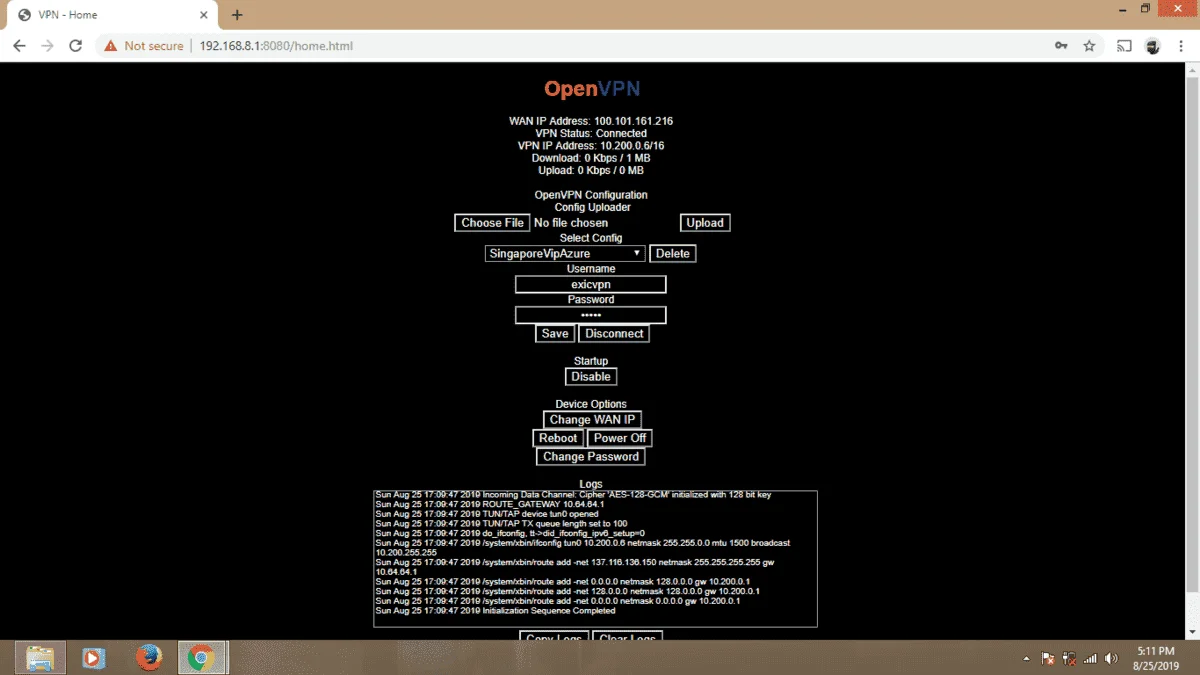Click the ROUTE_GATEWAY 10.64.64.1 log entry
The width and height of the screenshot is (1200, 675).
click(x=489, y=504)
